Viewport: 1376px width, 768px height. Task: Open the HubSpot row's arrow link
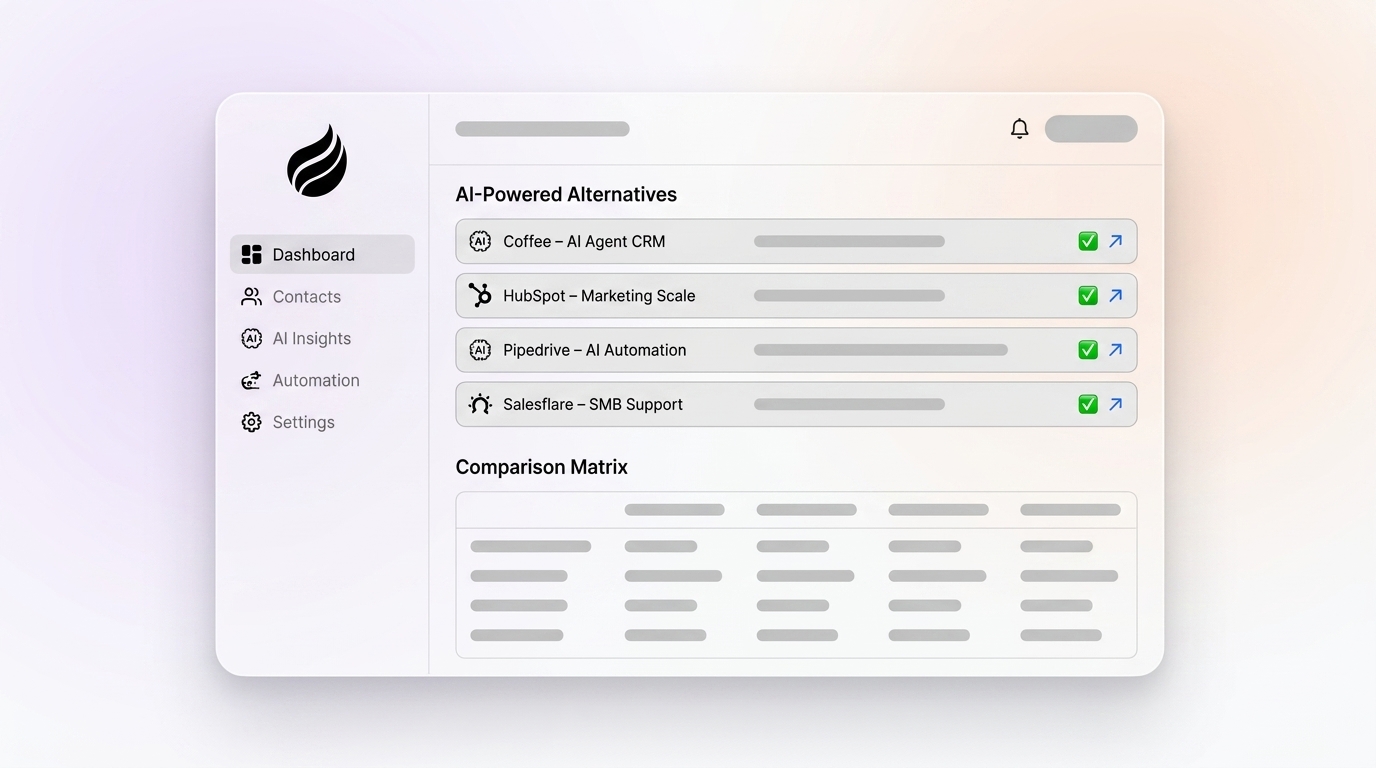pyautogui.click(x=1116, y=296)
